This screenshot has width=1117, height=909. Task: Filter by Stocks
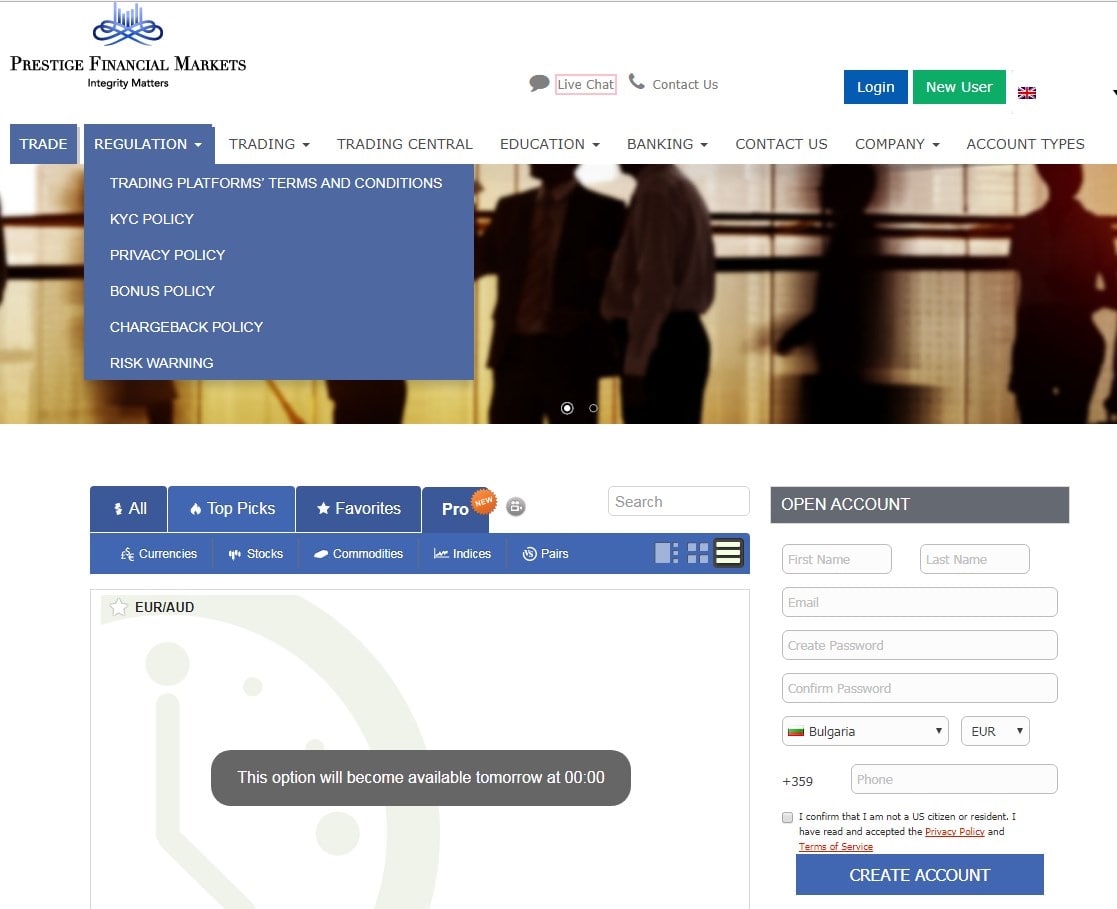coord(256,554)
